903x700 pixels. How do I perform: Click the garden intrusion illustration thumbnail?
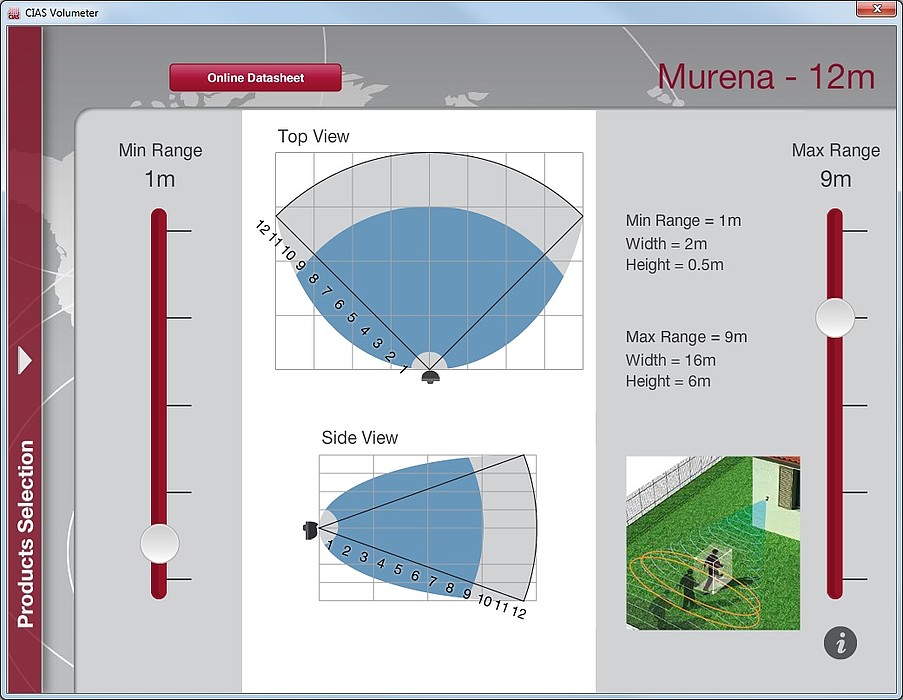coord(713,543)
